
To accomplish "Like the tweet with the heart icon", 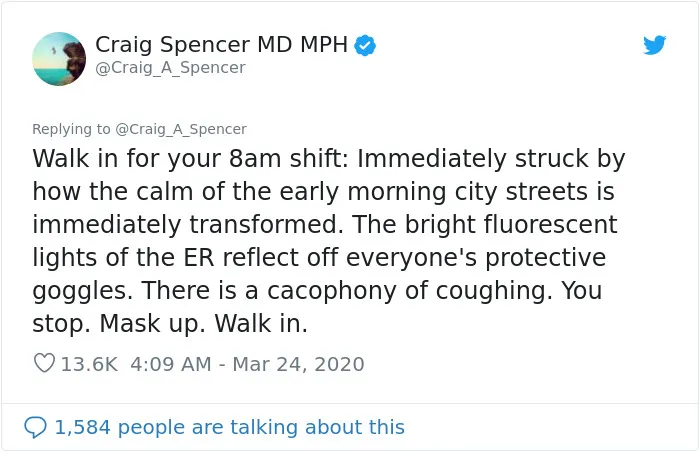I will (44, 363).
